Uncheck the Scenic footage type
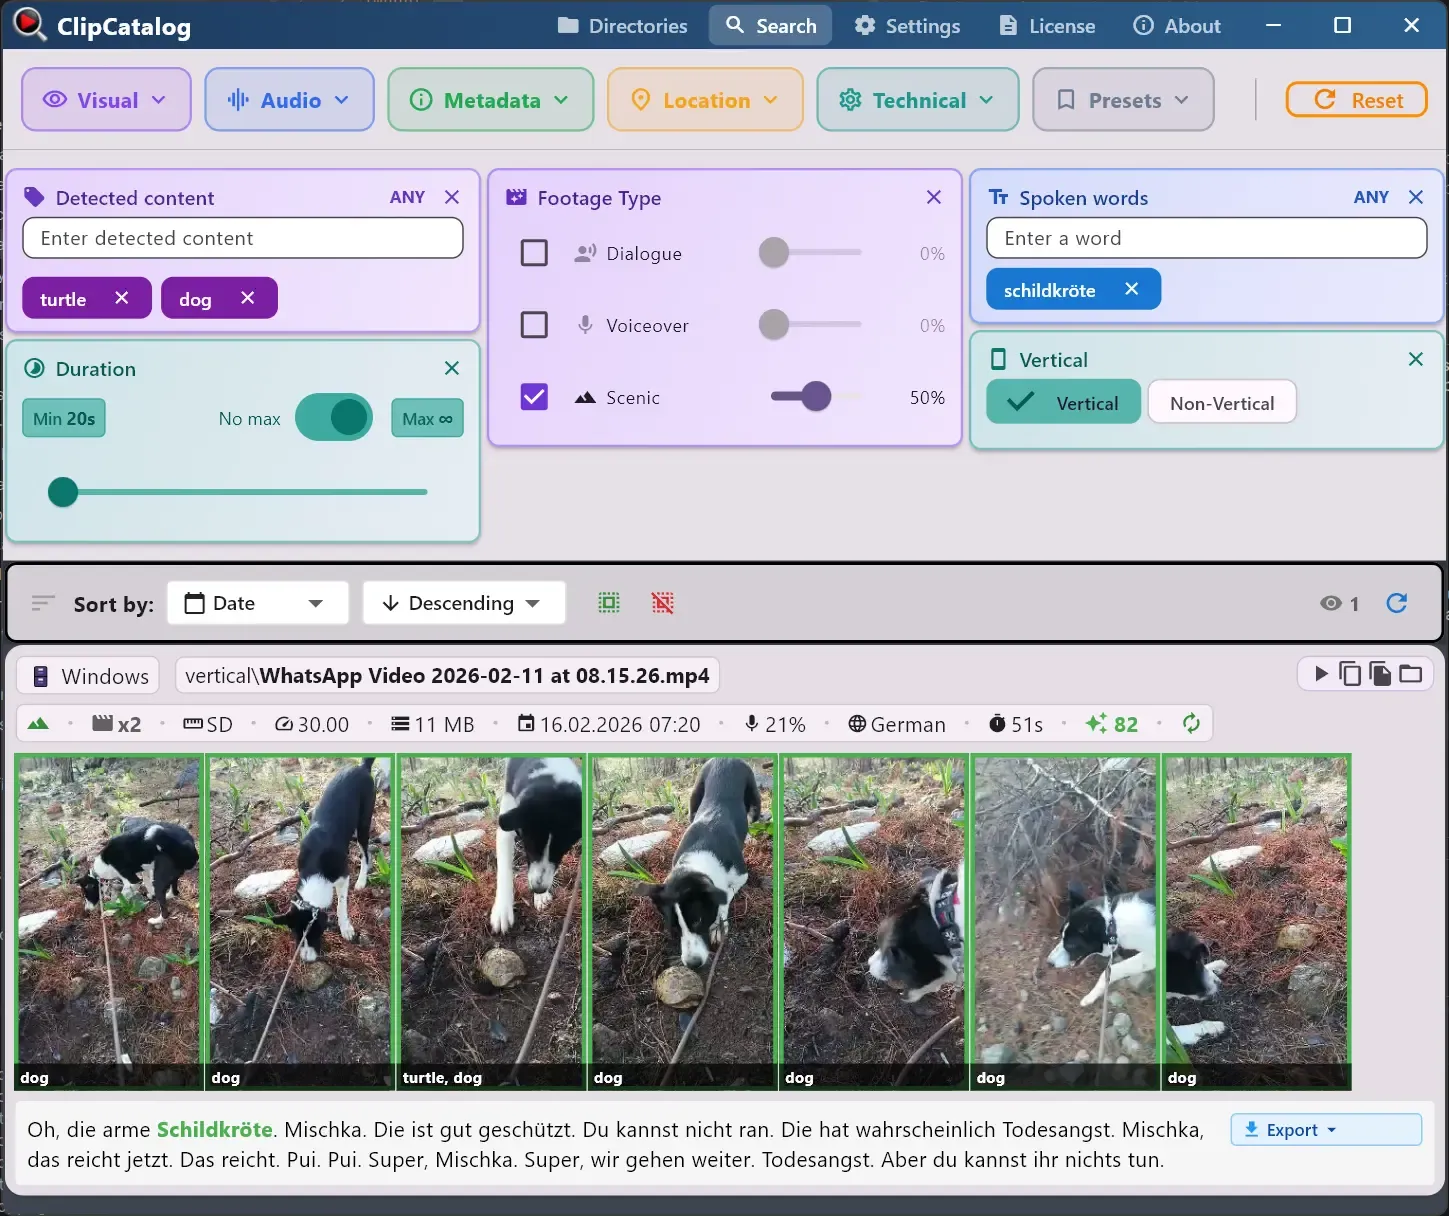The height and width of the screenshot is (1216, 1449). click(x=534, y=396)
